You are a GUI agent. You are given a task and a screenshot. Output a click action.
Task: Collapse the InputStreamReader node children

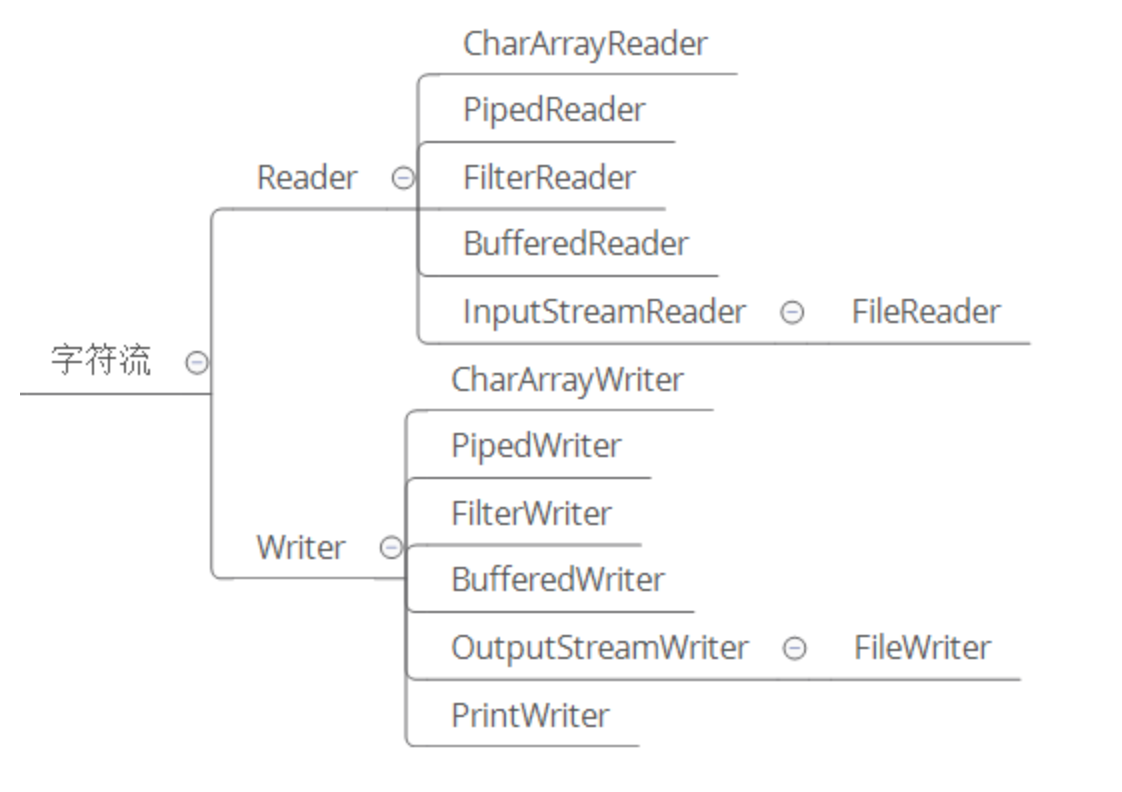tap(791, 313)
